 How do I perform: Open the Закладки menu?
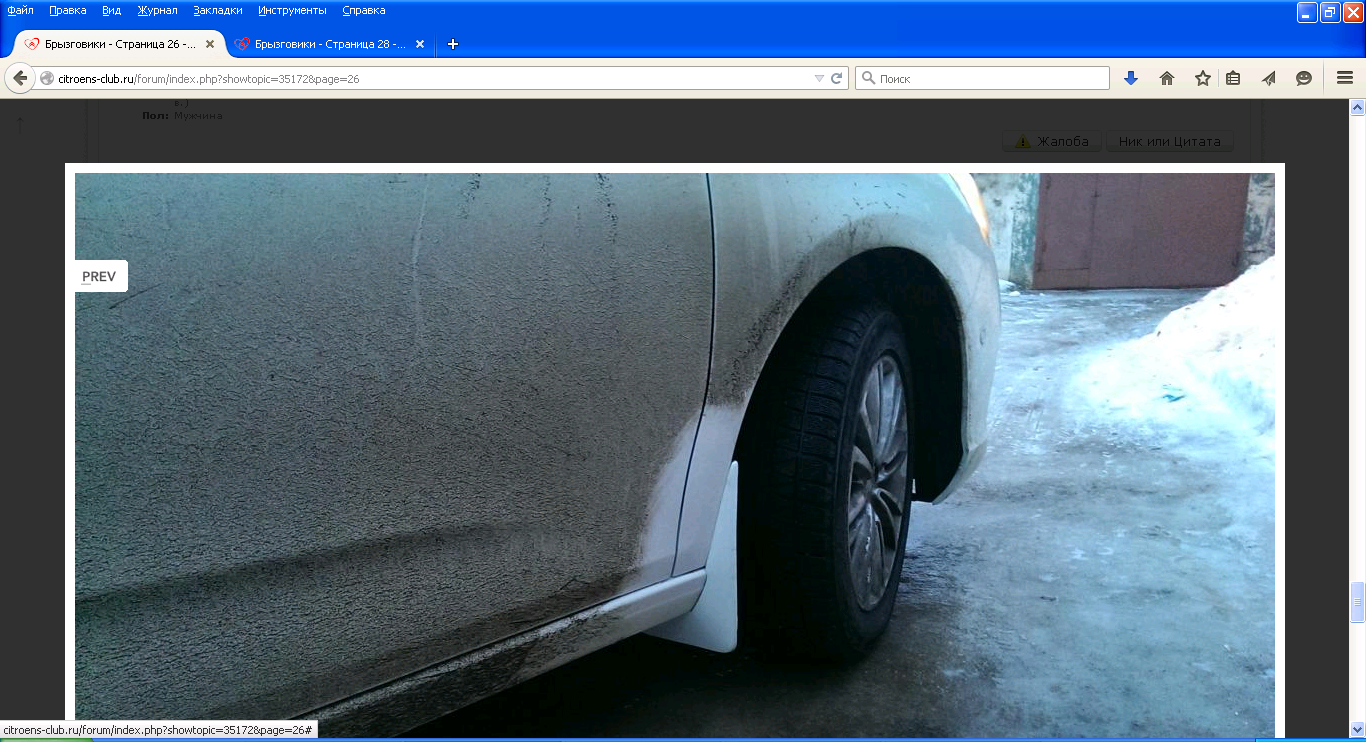(218, 10)
